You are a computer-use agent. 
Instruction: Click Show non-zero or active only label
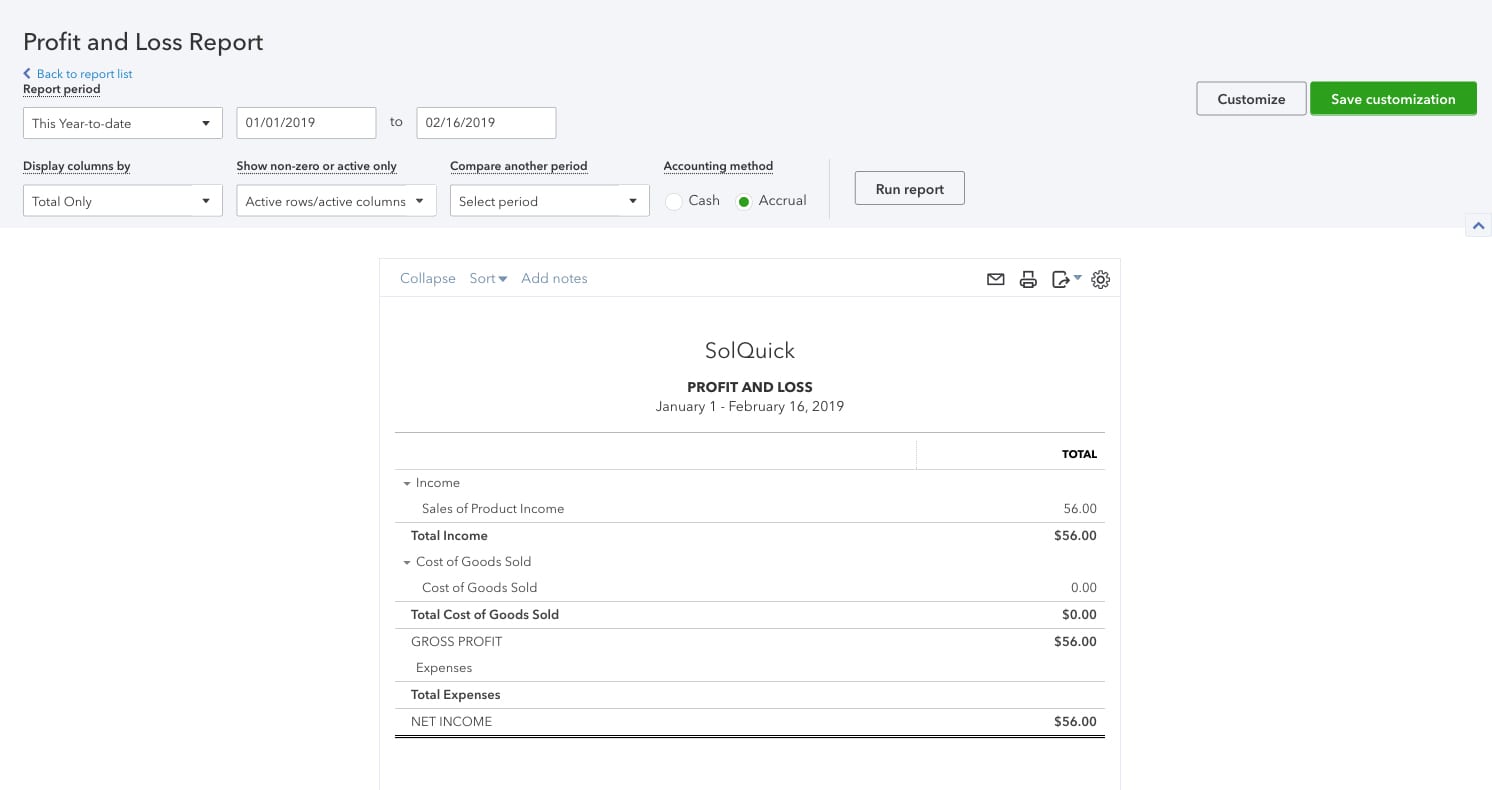coord(317,166)
